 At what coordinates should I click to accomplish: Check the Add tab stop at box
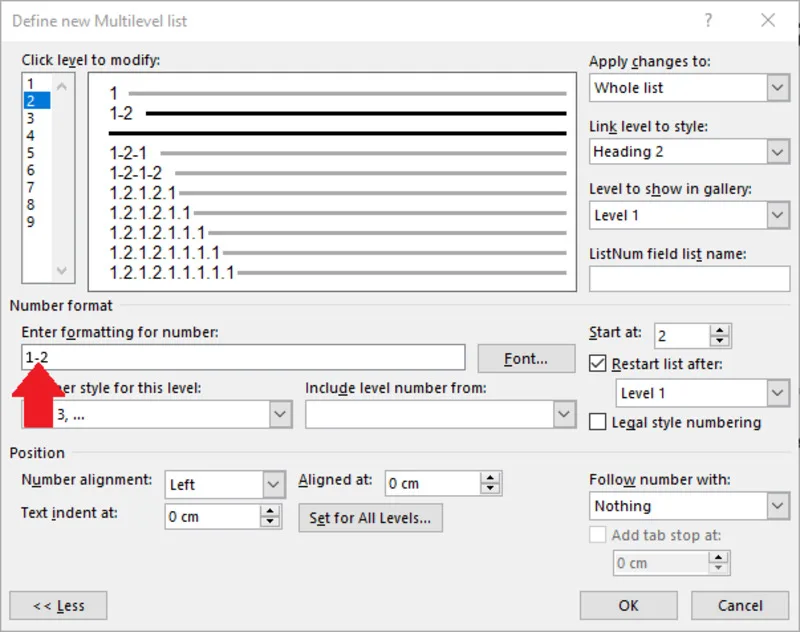597,535
